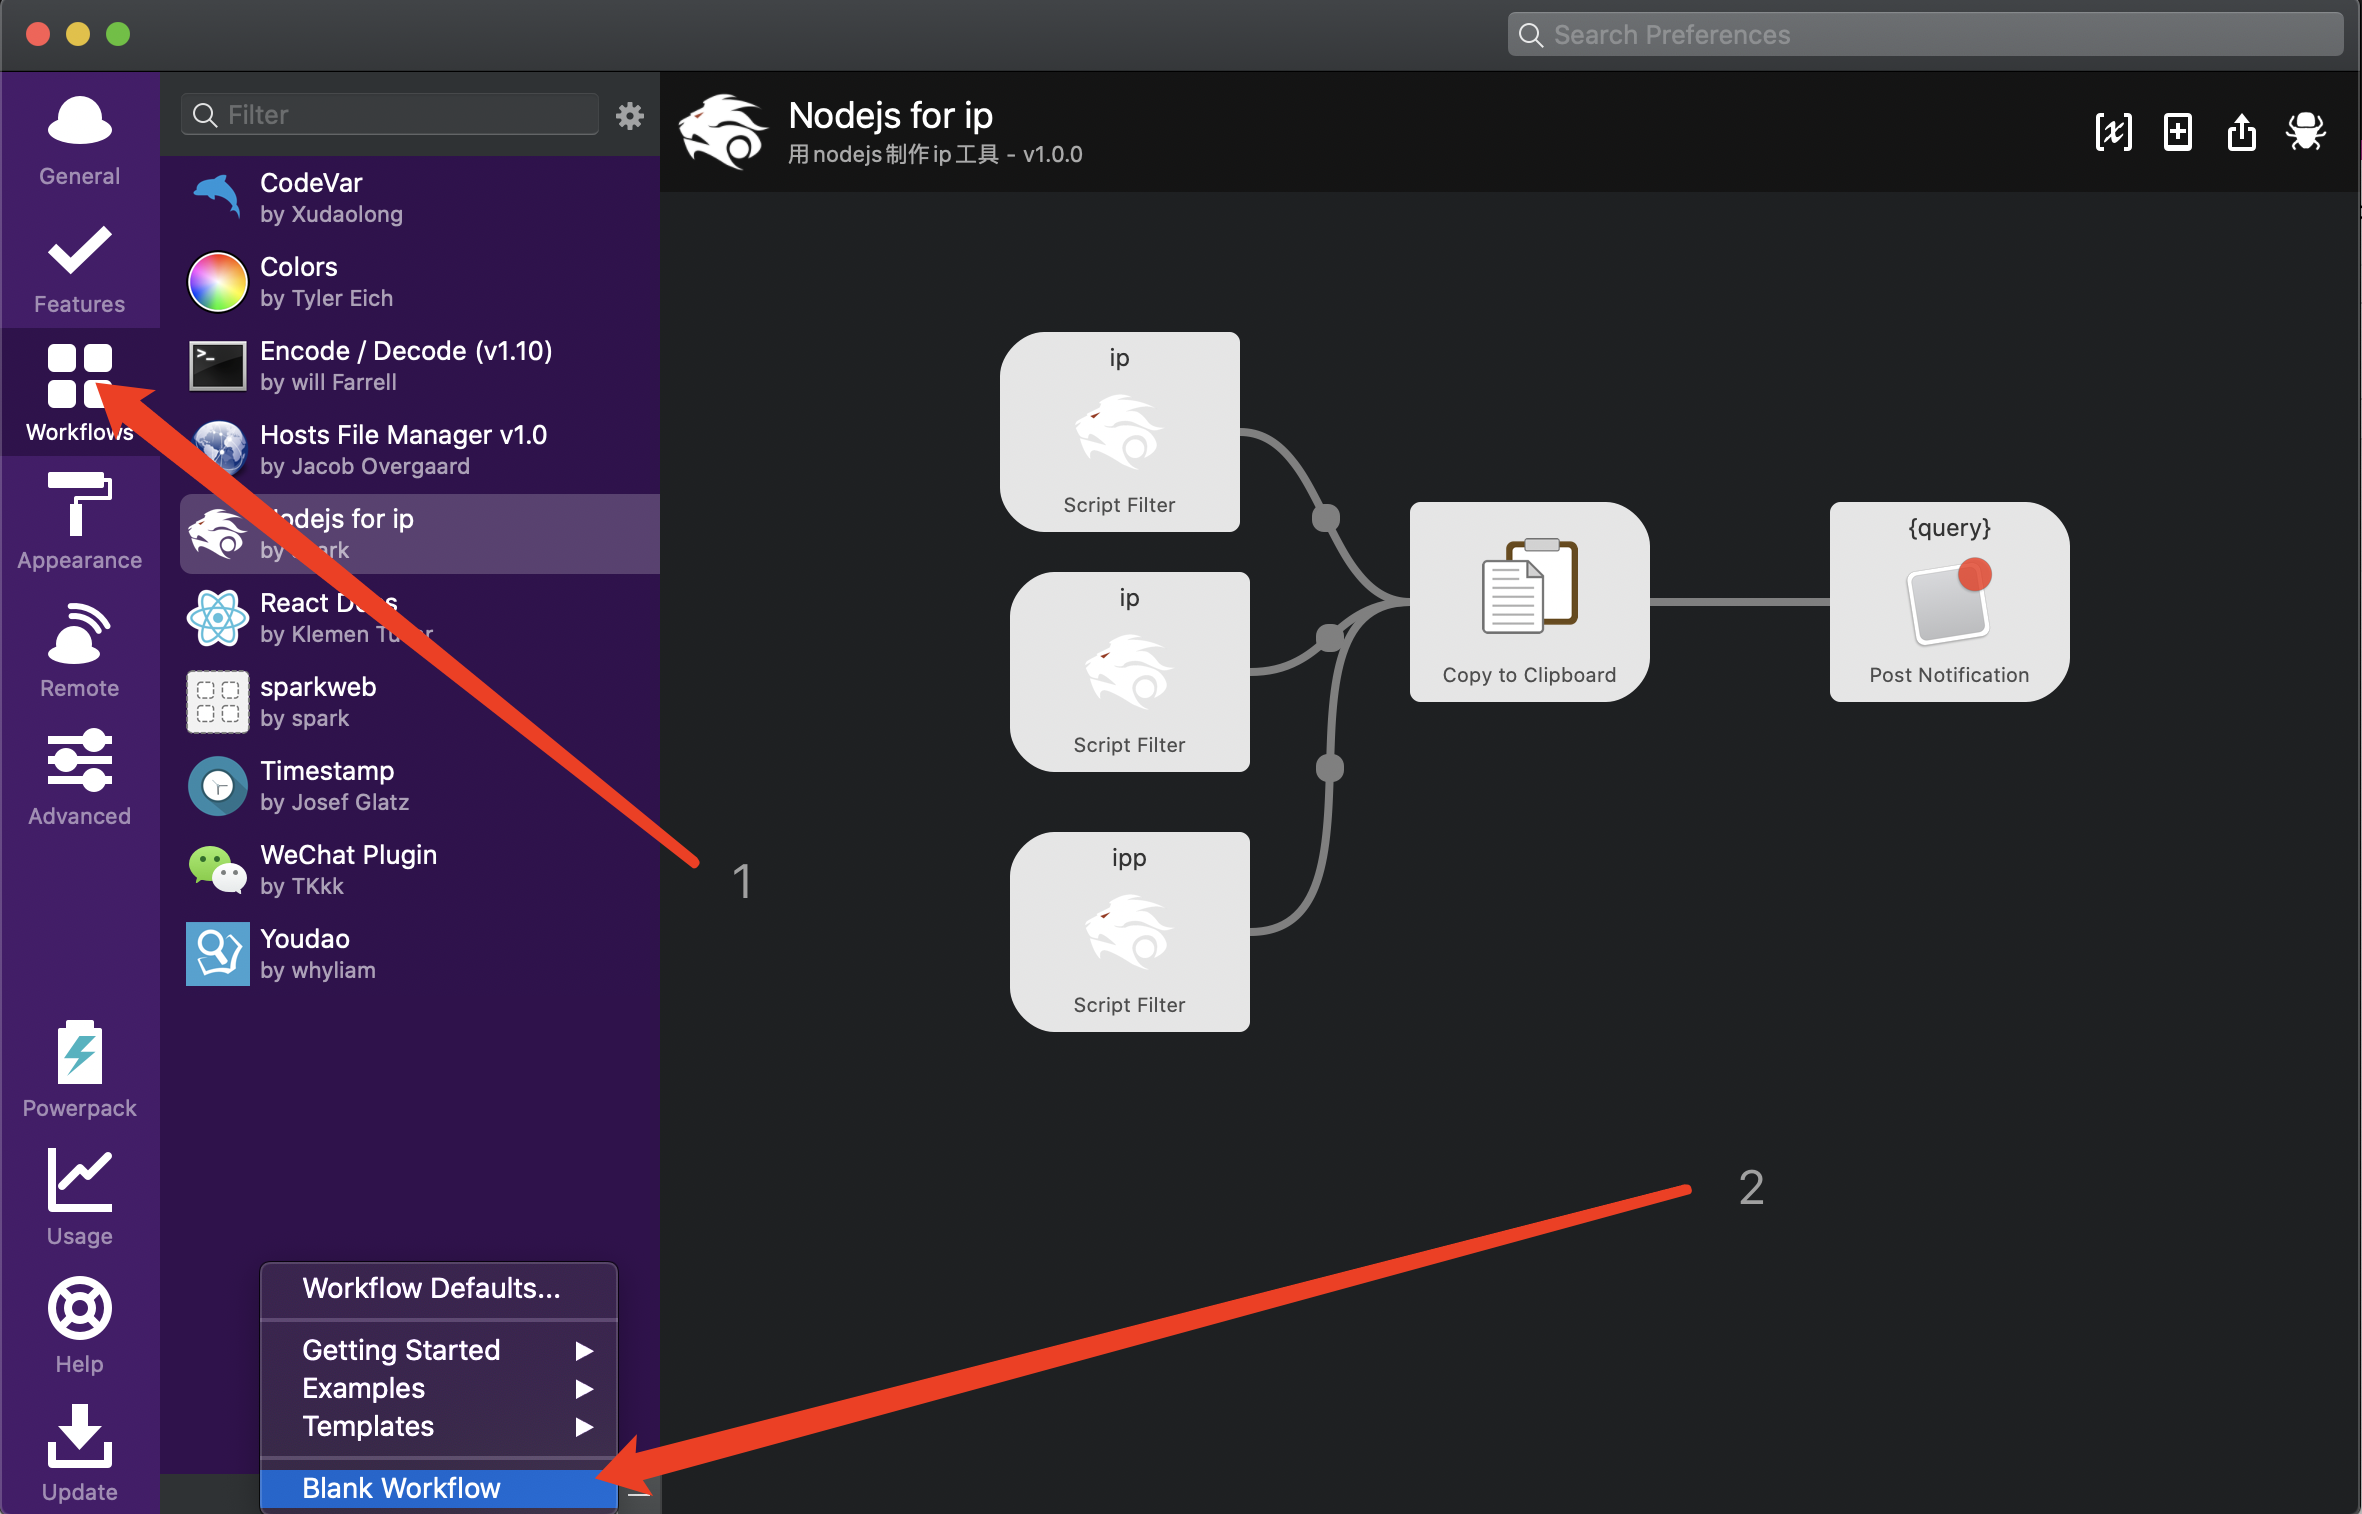
Task: Select the CodeVar workflow by Xudaolong
Action: [420, 198]
